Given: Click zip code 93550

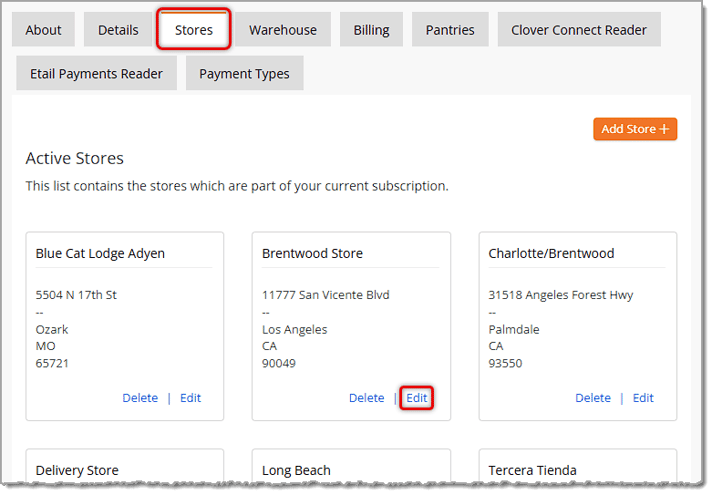Looking at the screenshot, I should (x=505, y=363).
